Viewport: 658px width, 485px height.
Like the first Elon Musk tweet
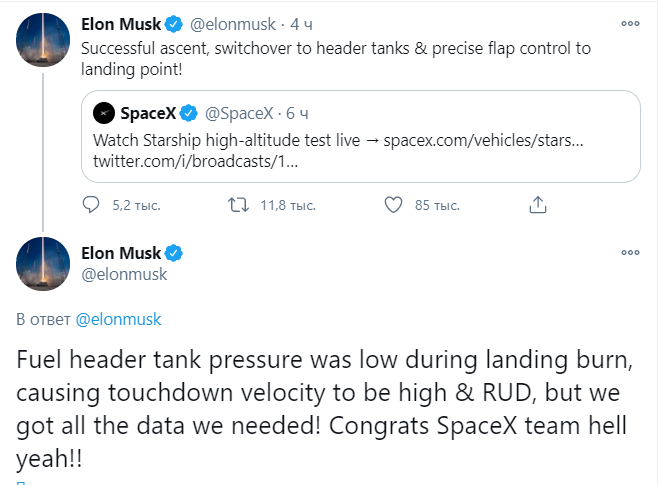click(394, 205)
